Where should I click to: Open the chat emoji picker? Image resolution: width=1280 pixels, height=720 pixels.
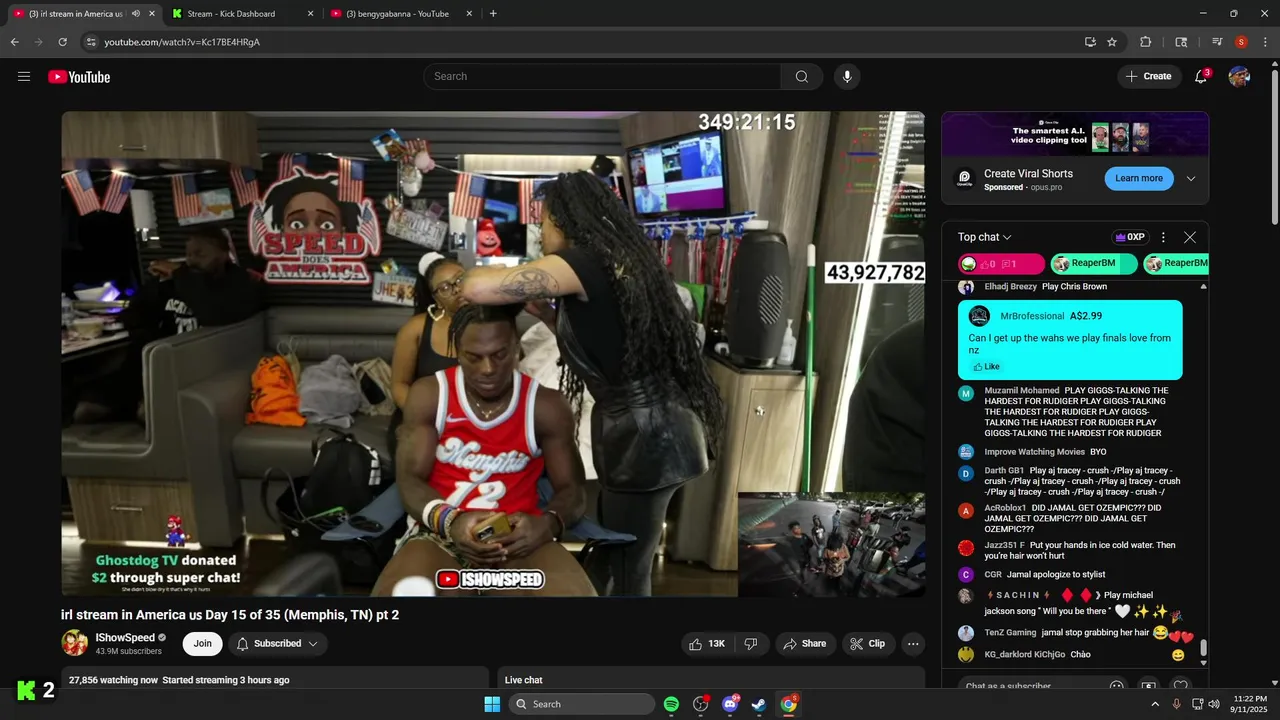[1116, 686]
